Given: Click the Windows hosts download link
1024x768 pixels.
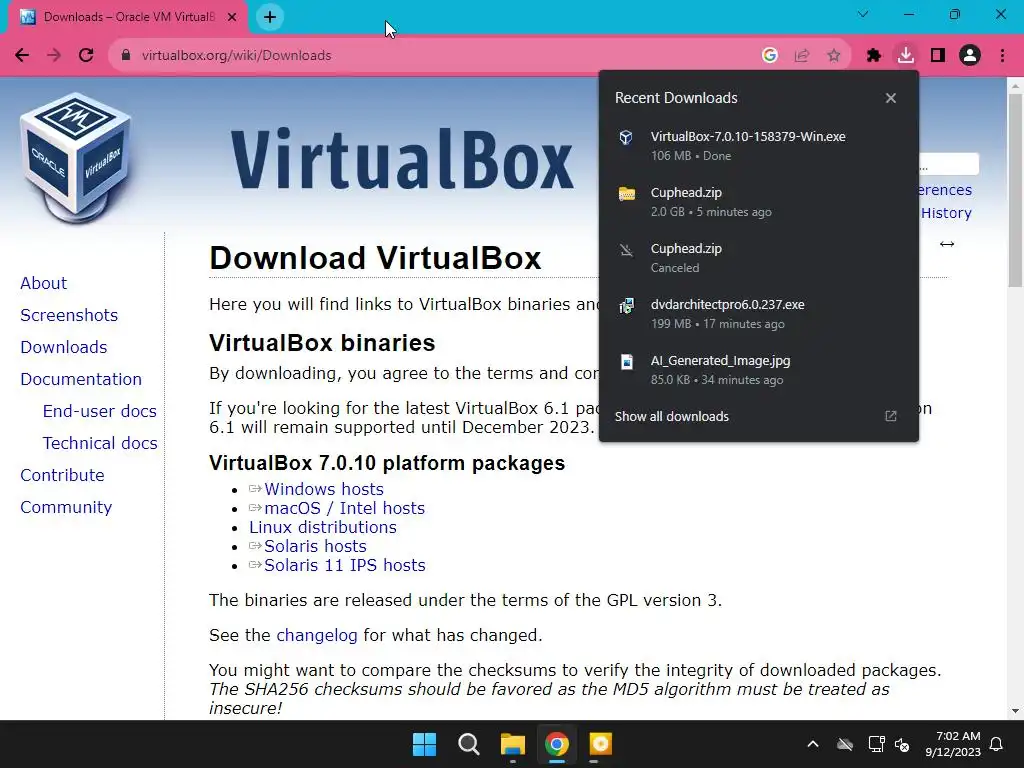Looking at the screenshot, I should click(x=323, y=489).
